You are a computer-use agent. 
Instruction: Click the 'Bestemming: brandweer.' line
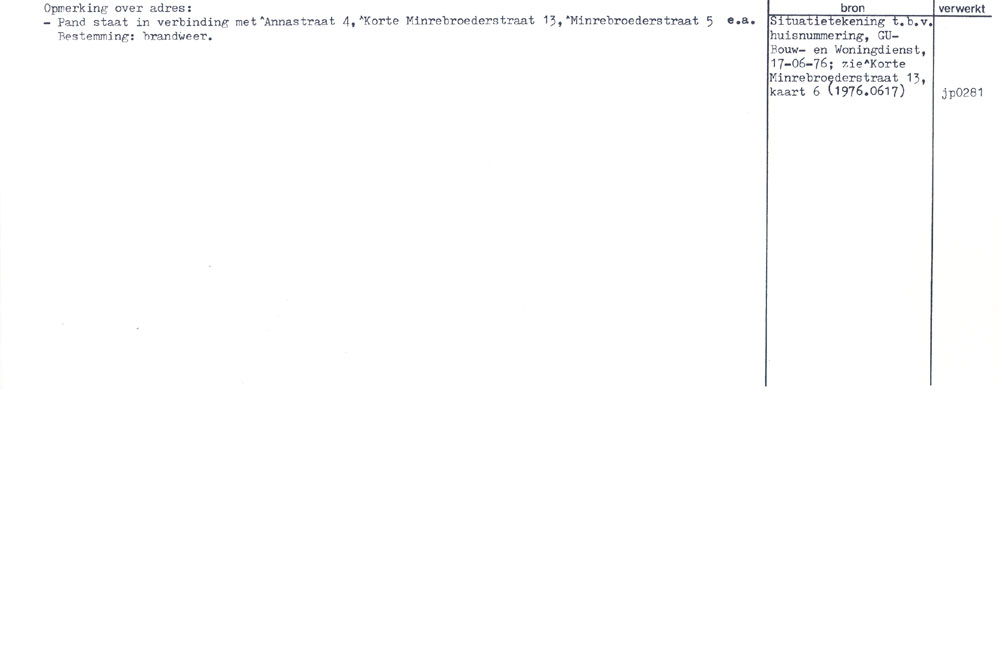click(x=135, y=36)
